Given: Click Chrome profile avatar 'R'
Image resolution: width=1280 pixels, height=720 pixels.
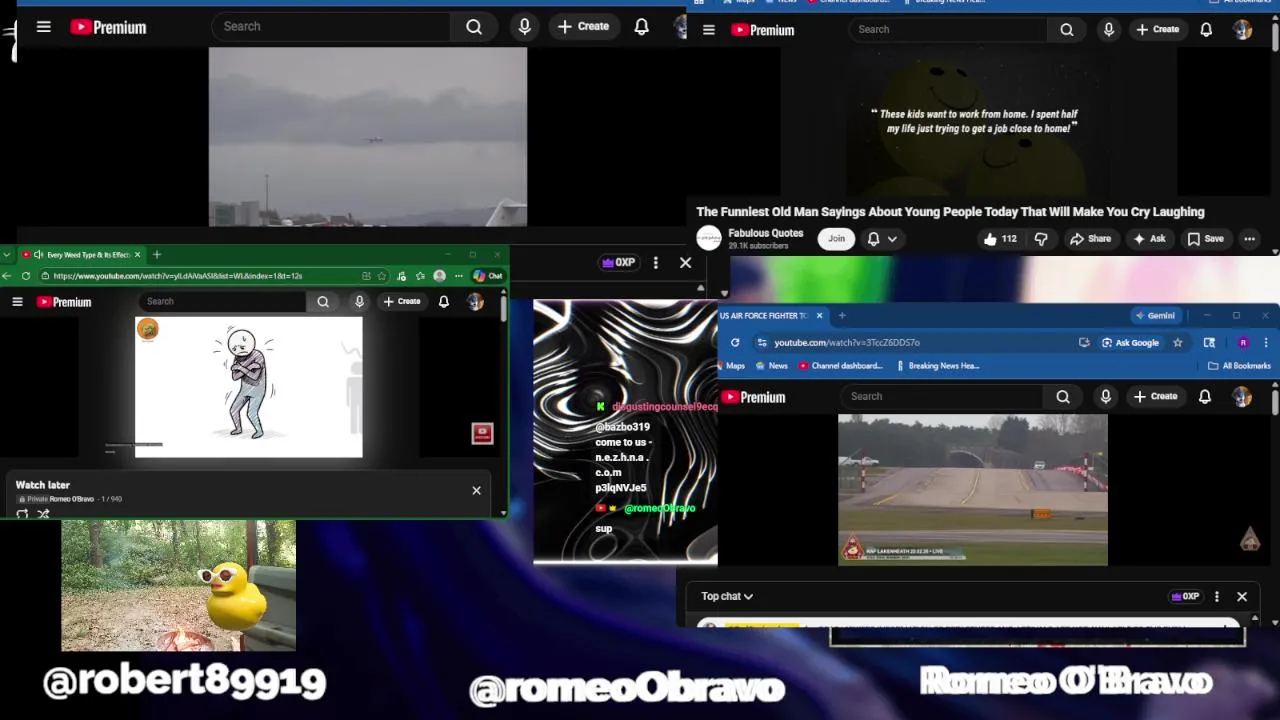Looking at the screenshot, I should pyautogui.click(x=1243, y=343).
